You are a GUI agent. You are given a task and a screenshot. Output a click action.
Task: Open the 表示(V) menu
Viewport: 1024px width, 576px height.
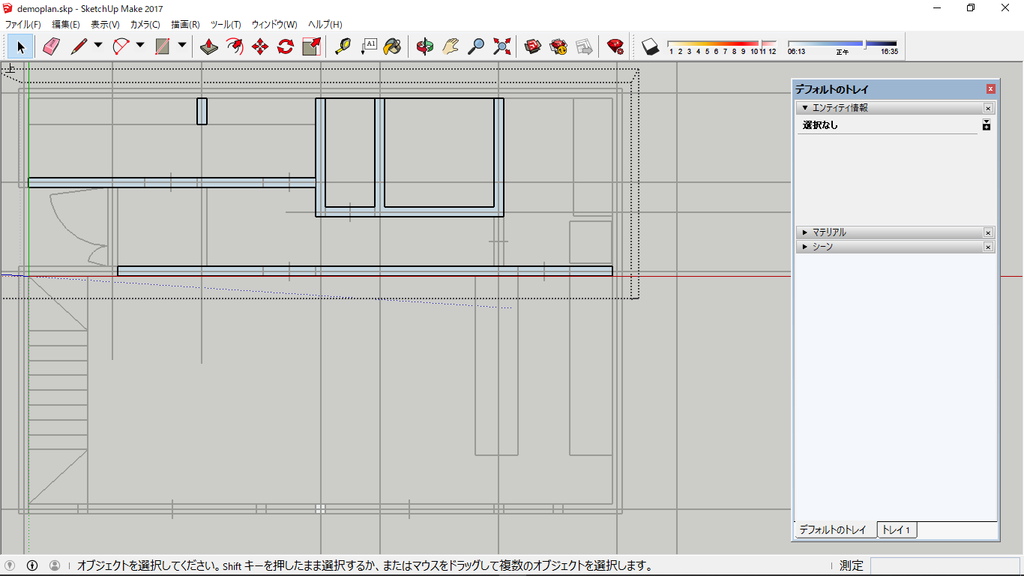coord(105,24)
